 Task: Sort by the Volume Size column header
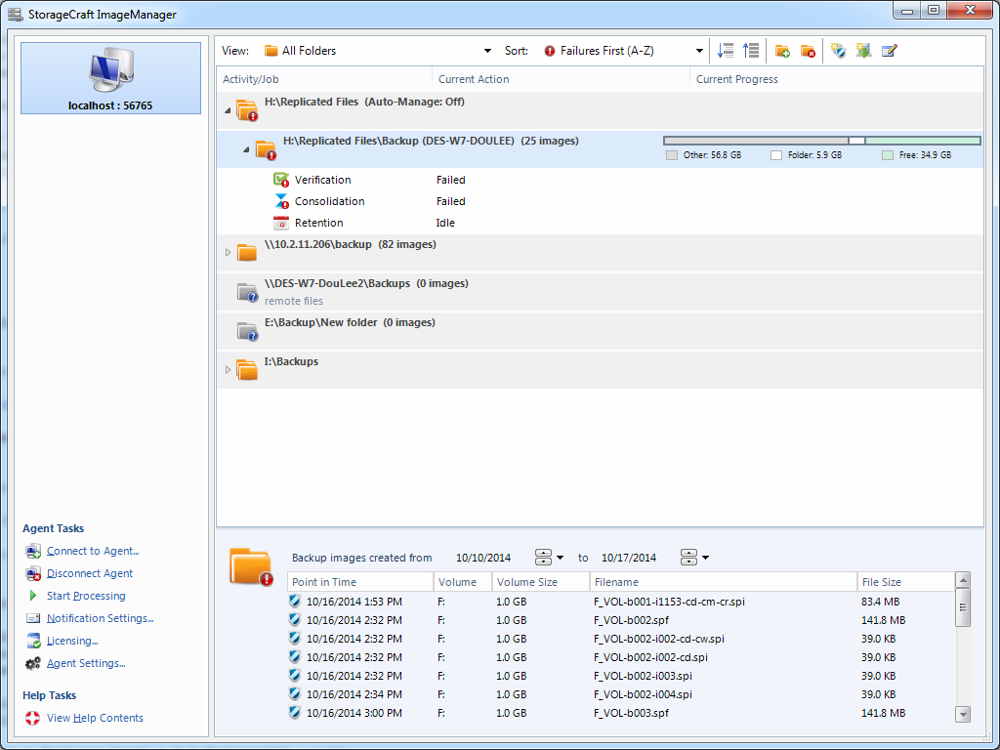click(541, 582)
